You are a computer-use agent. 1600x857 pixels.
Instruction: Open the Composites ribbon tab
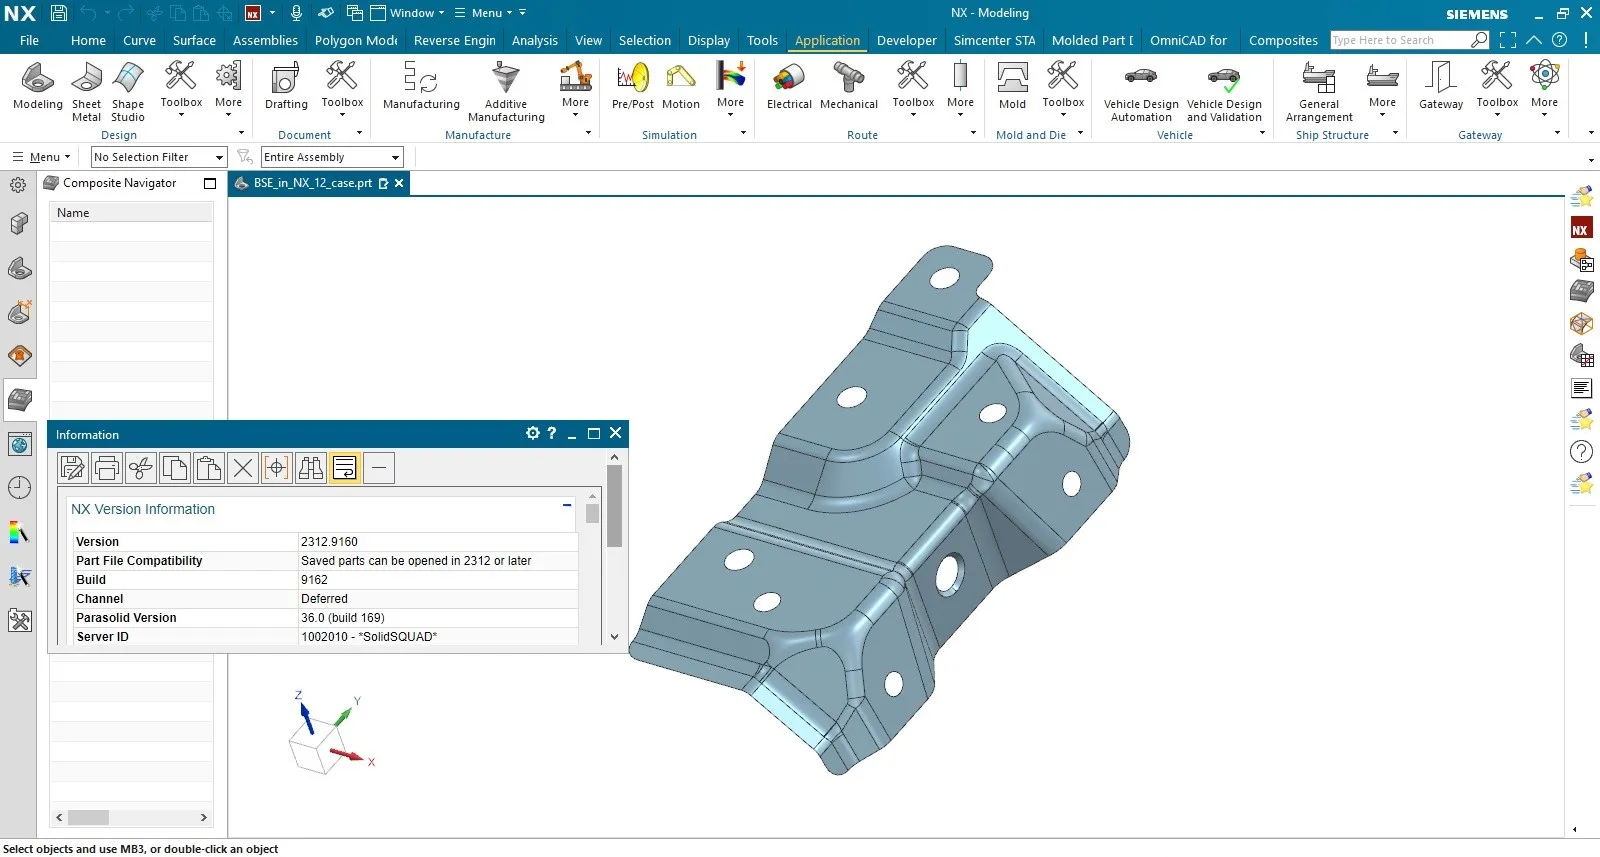[x=1283, y=41]
